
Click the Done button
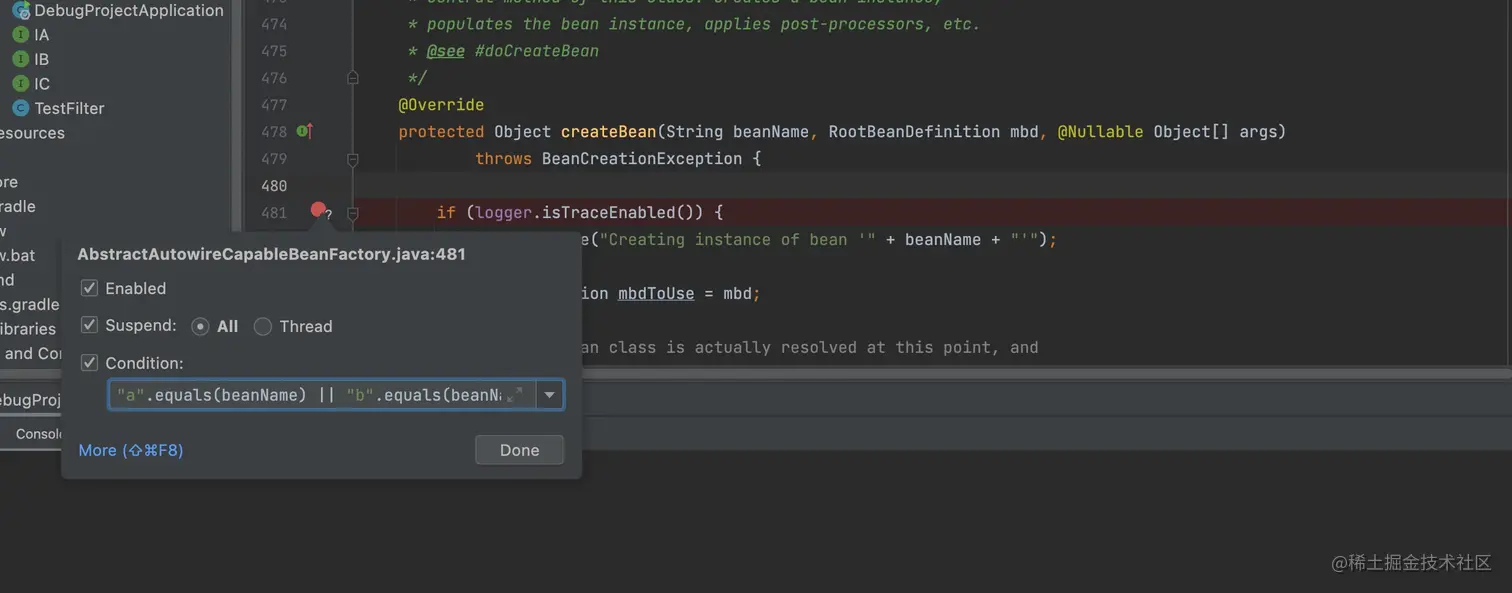tap(519, 450)
